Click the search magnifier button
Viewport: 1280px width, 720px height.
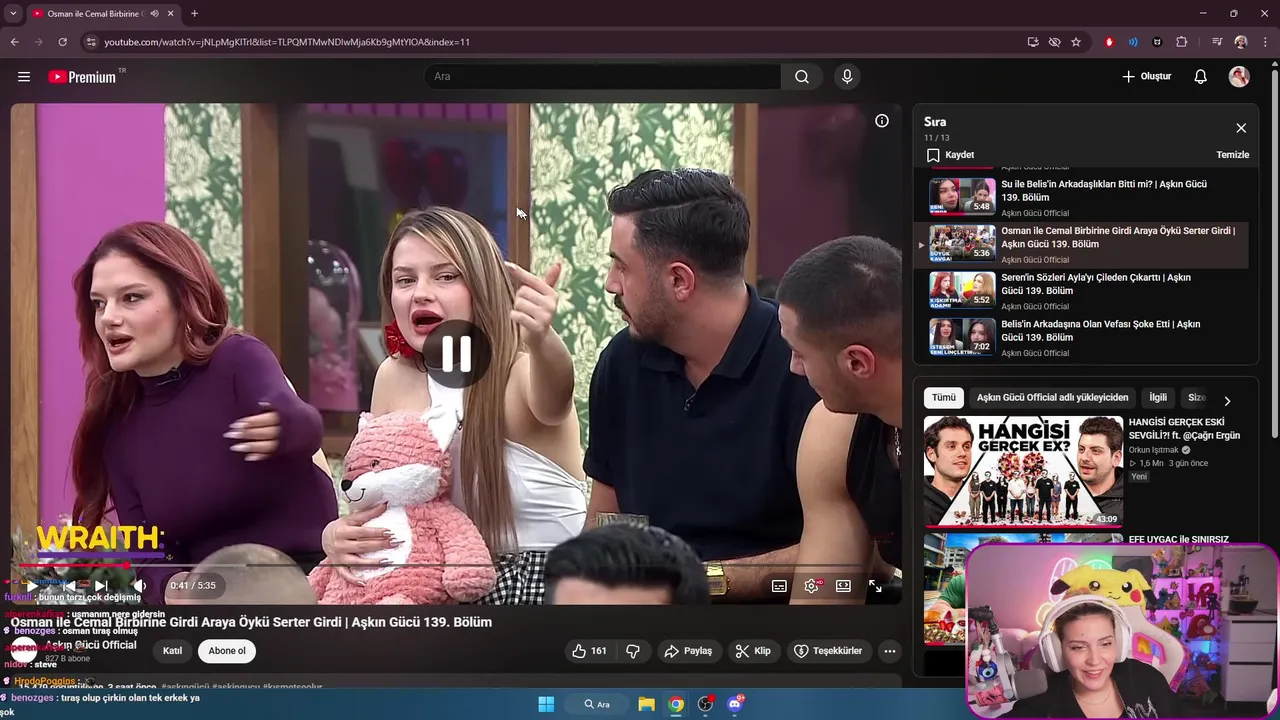pyautogui.click(x=802, y=76)
